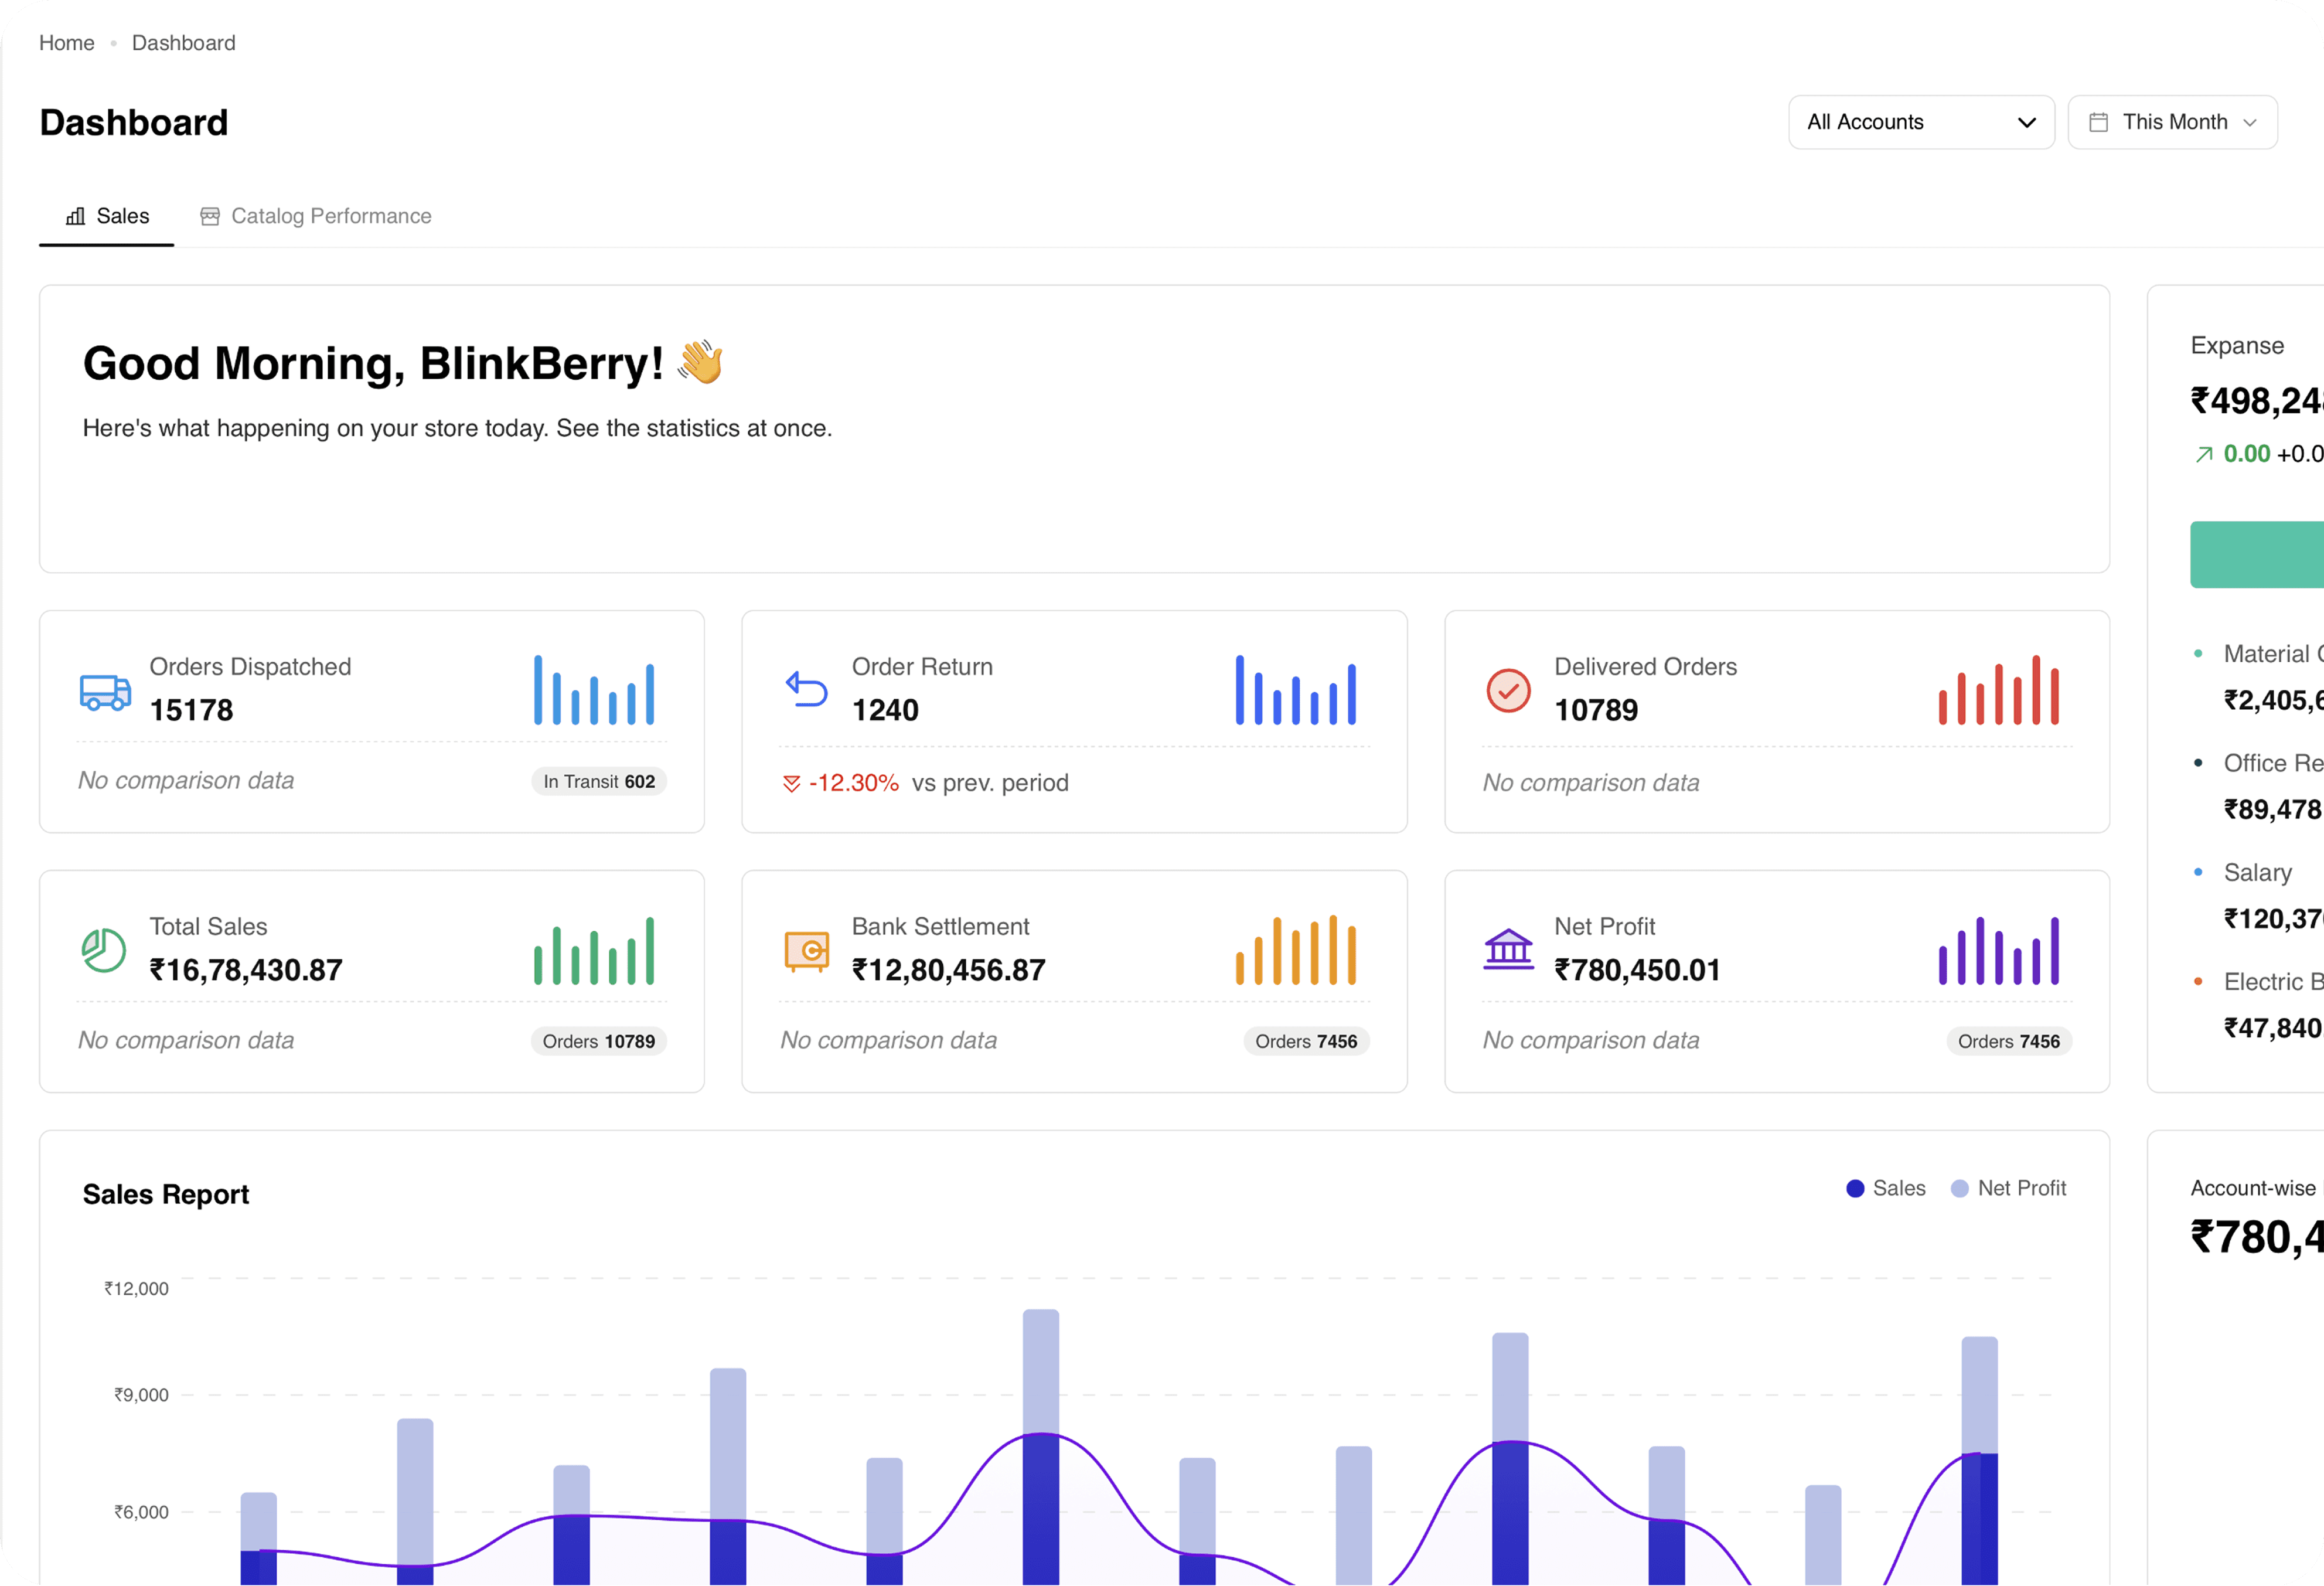The image size is (2324, 1586).
Task: Click the Sales legend dark blue dot
Action: [x=1855, y=1189]
